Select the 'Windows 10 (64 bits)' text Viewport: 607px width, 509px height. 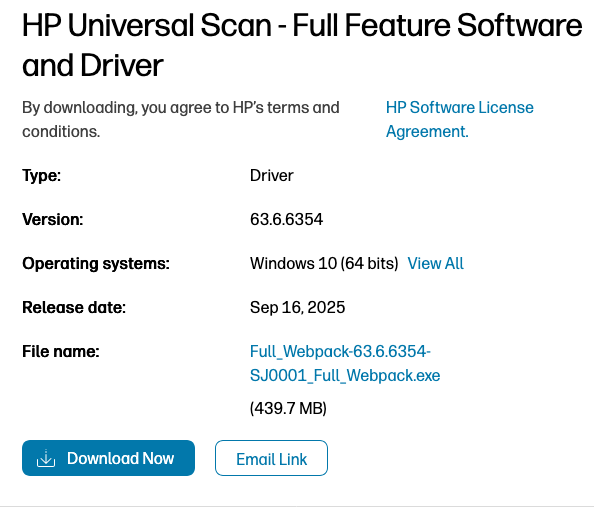click(x=324, y=264)
